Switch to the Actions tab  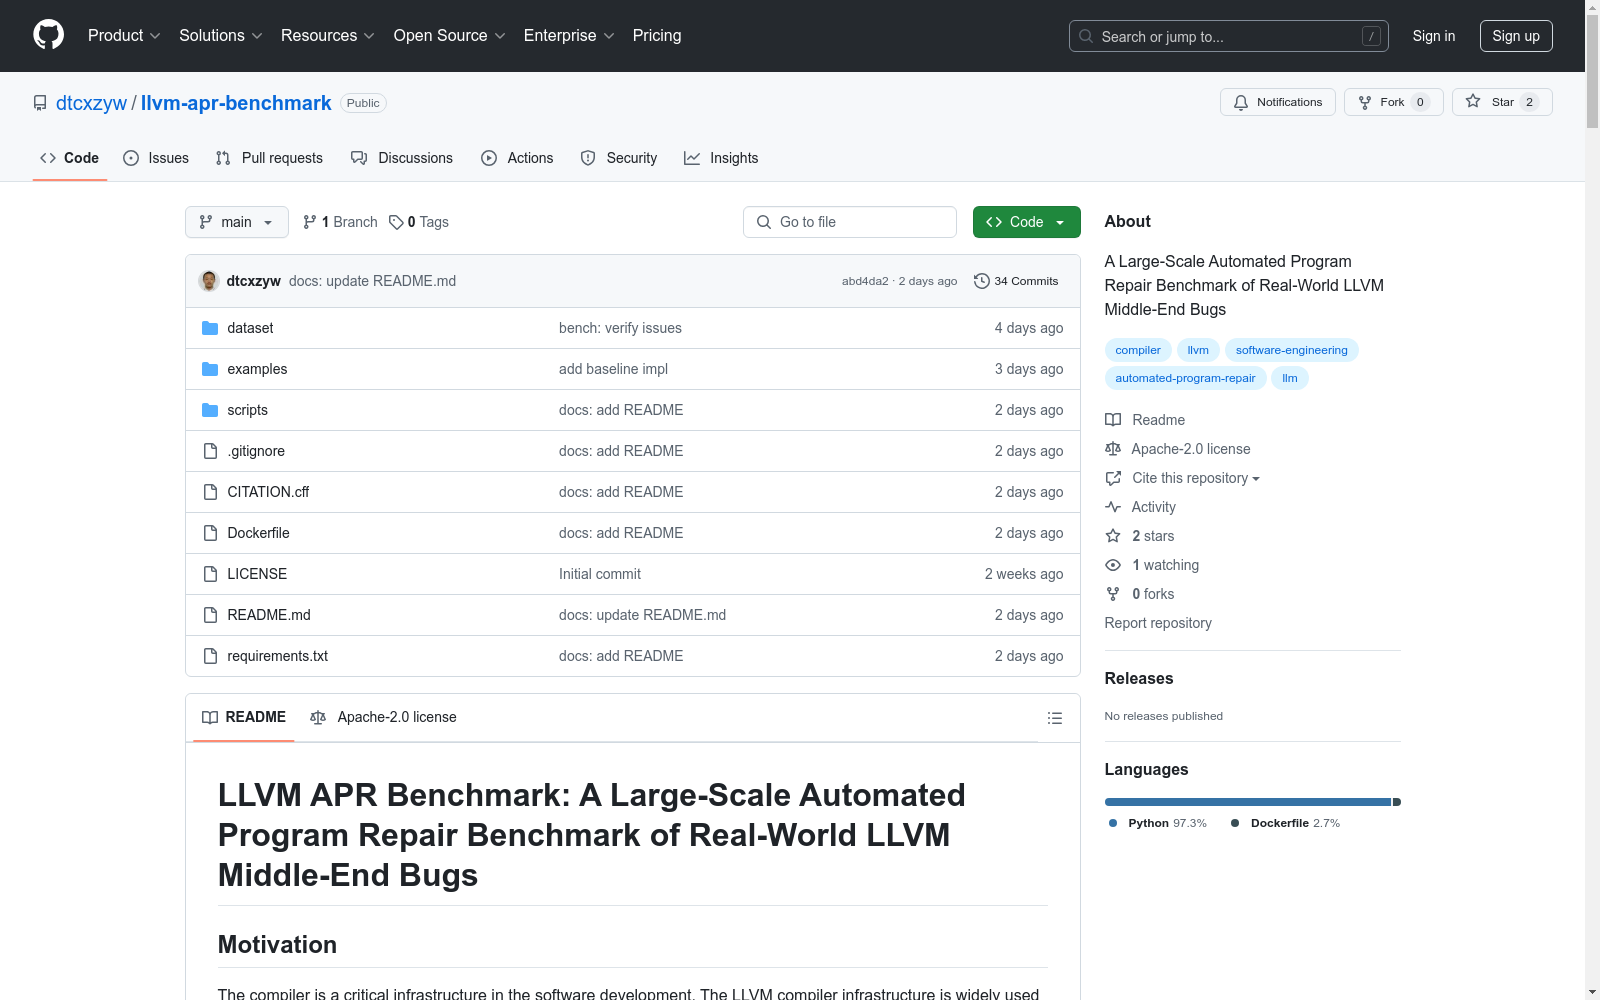(x=517, y=158)
